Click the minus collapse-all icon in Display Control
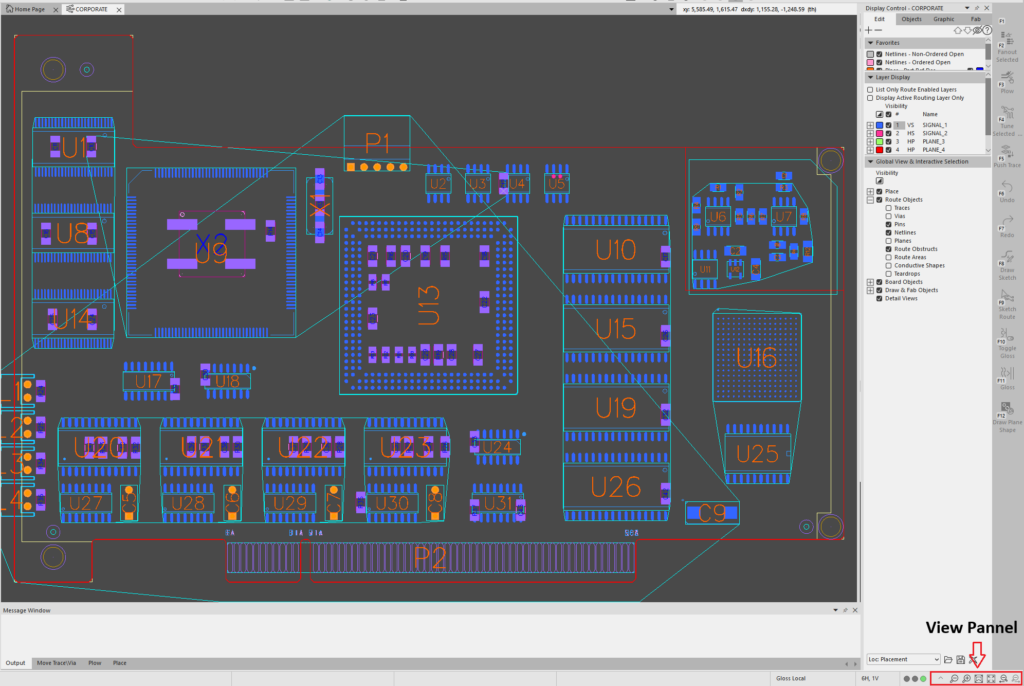Image resolution: width=1024 pixels, height=686 pixels. pyautogui.click(x=878, y=30)
